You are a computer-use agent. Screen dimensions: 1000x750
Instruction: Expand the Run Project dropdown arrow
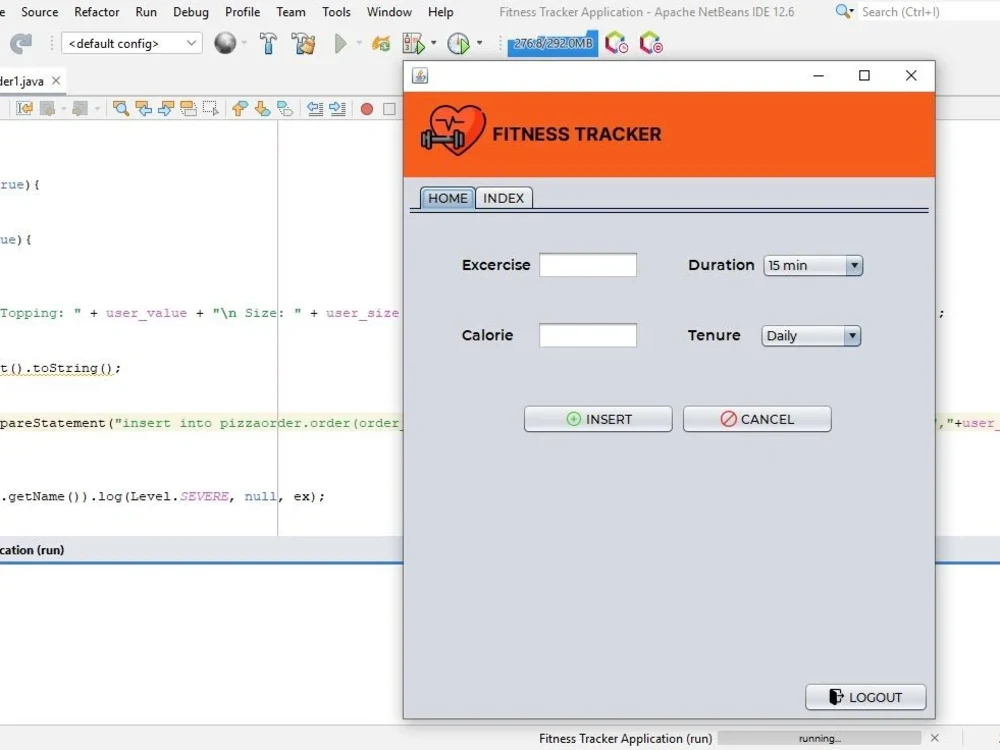(358, 43)
